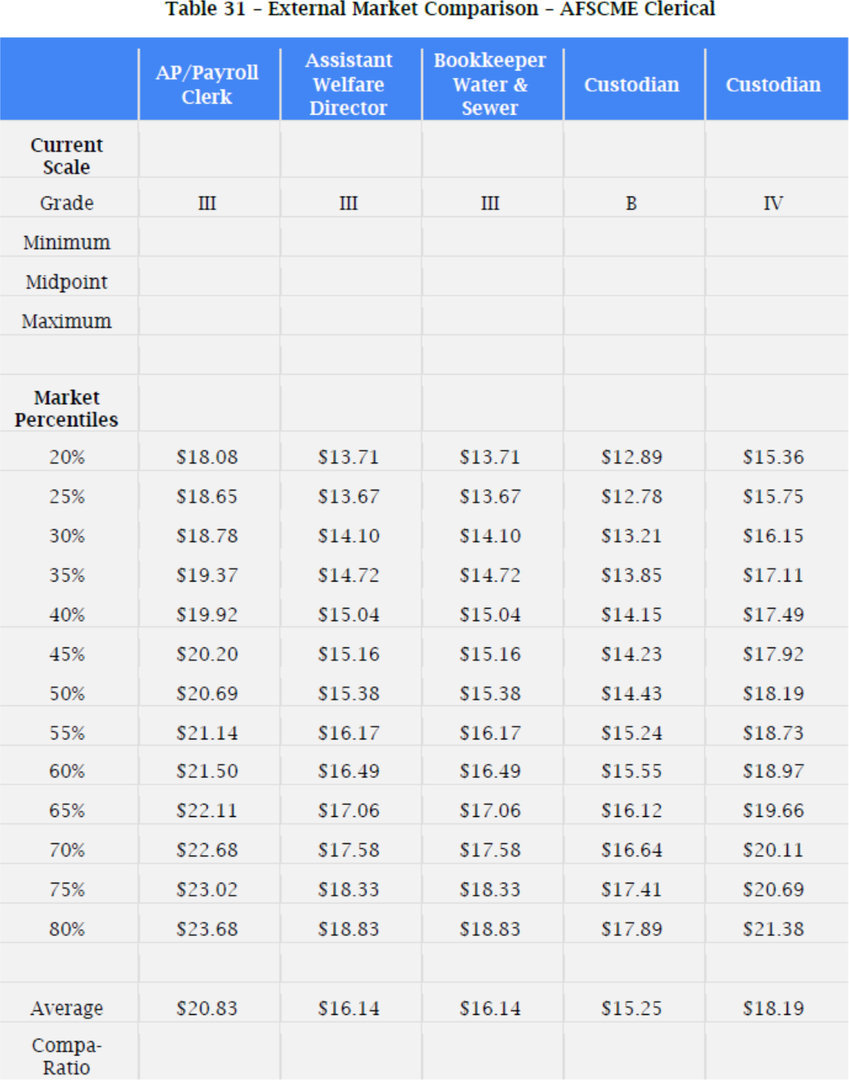The height and width of the screenshot is (1080, 849).
Task: Click the $20.69 value in 50% row
Action: 207,693
